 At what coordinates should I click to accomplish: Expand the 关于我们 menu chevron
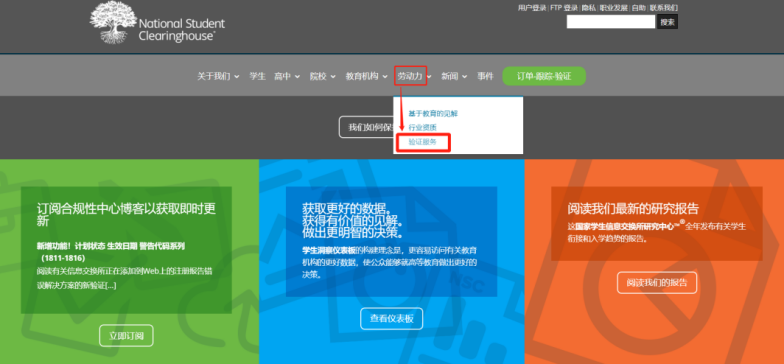point(236,76)
